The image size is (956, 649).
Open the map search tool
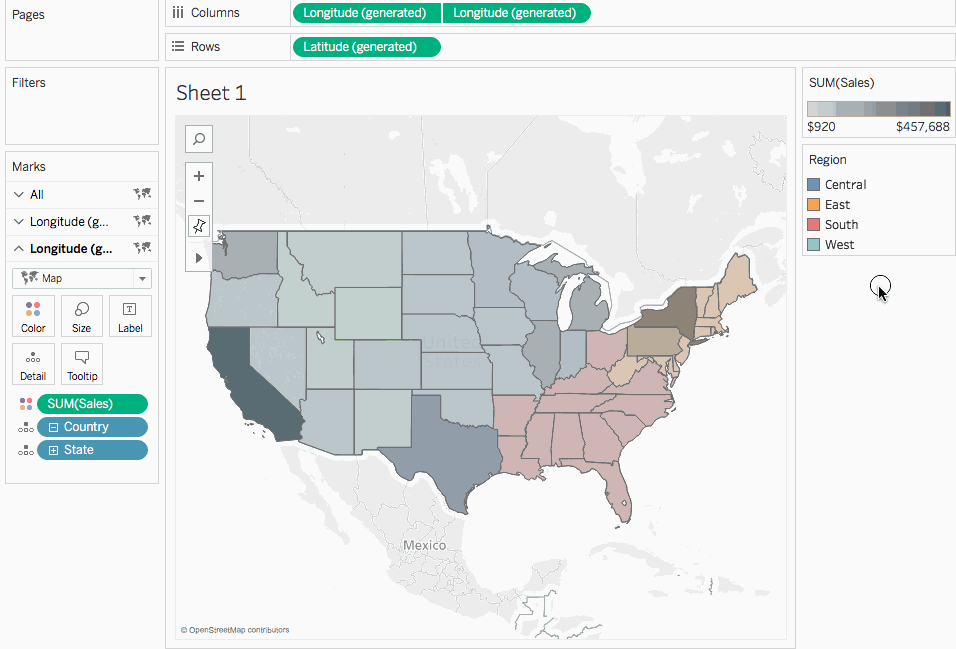pos(199,139)
